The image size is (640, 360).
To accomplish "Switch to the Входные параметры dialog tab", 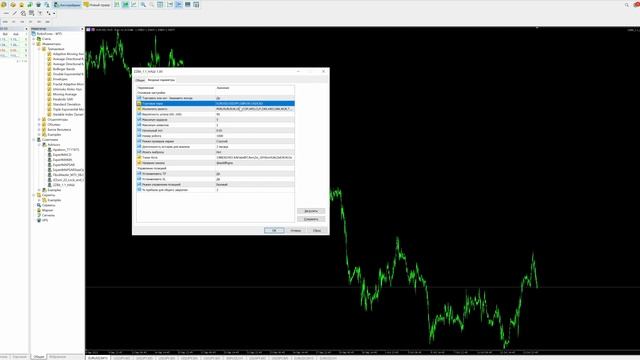I will 161,80.
